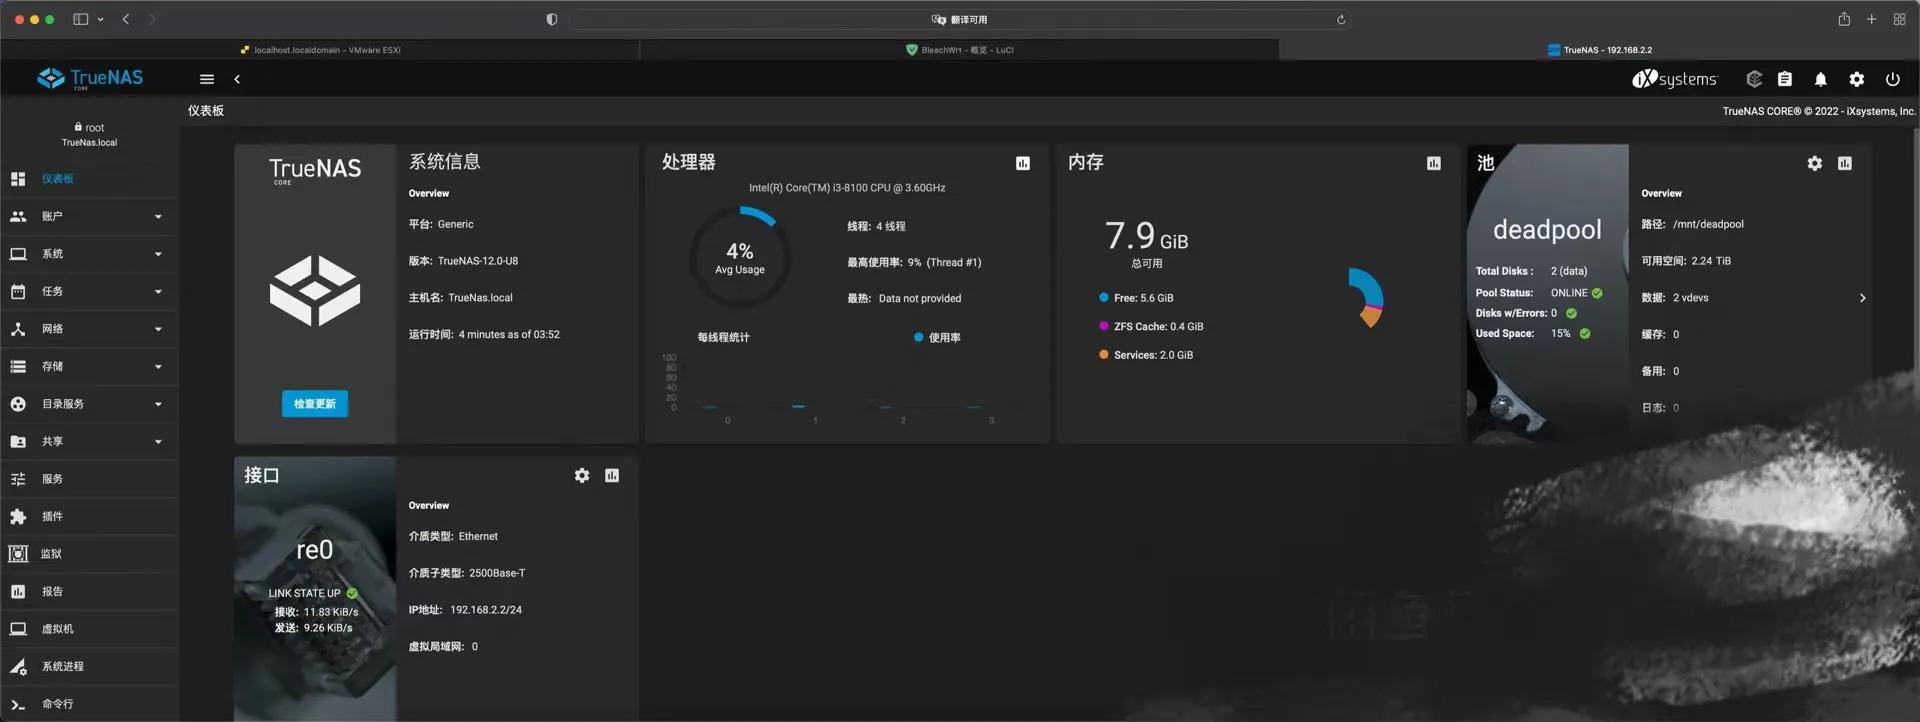Click the 插件 puzzle piece icon
This screenshot has width=1920, height=722.
click(x=18, y=517)
